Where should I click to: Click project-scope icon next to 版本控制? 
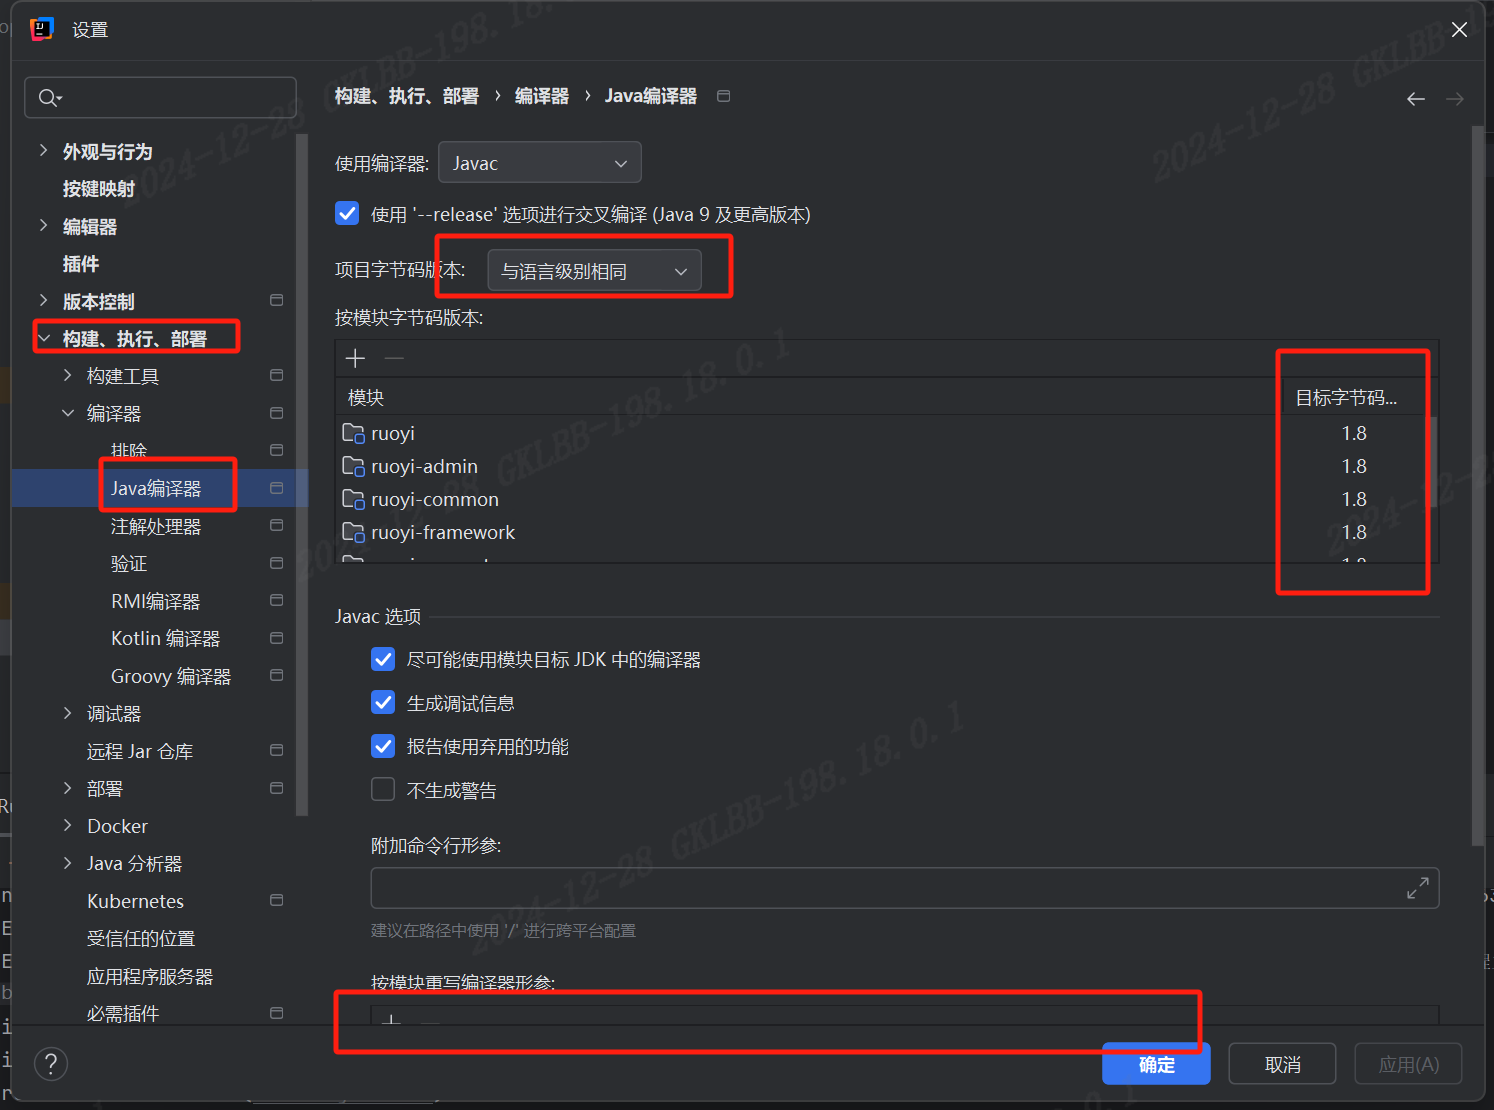(277, 300)
